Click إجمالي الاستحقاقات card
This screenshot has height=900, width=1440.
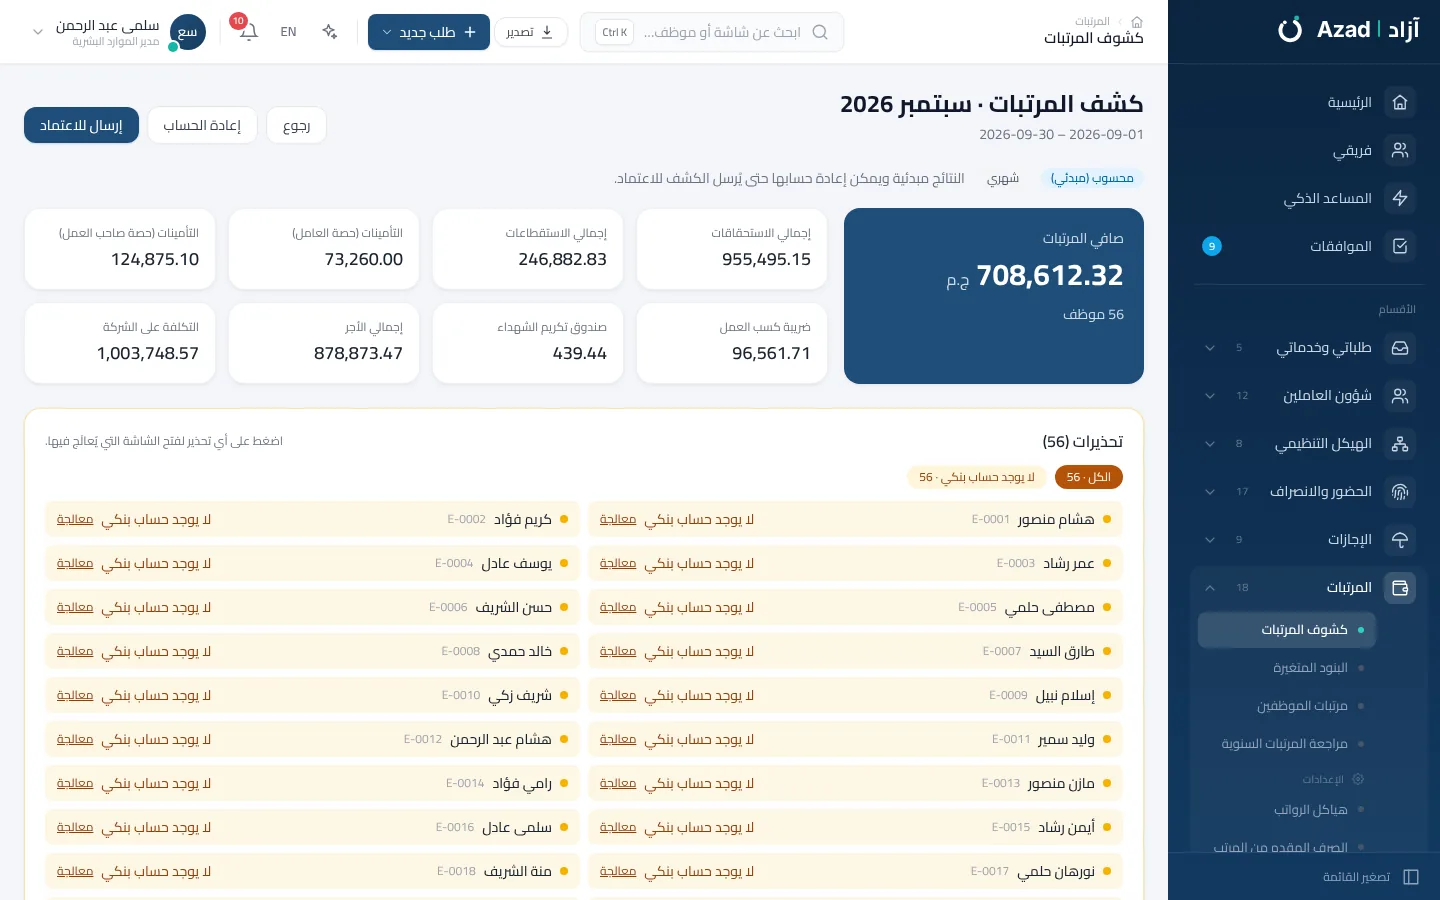pos(732,248)
